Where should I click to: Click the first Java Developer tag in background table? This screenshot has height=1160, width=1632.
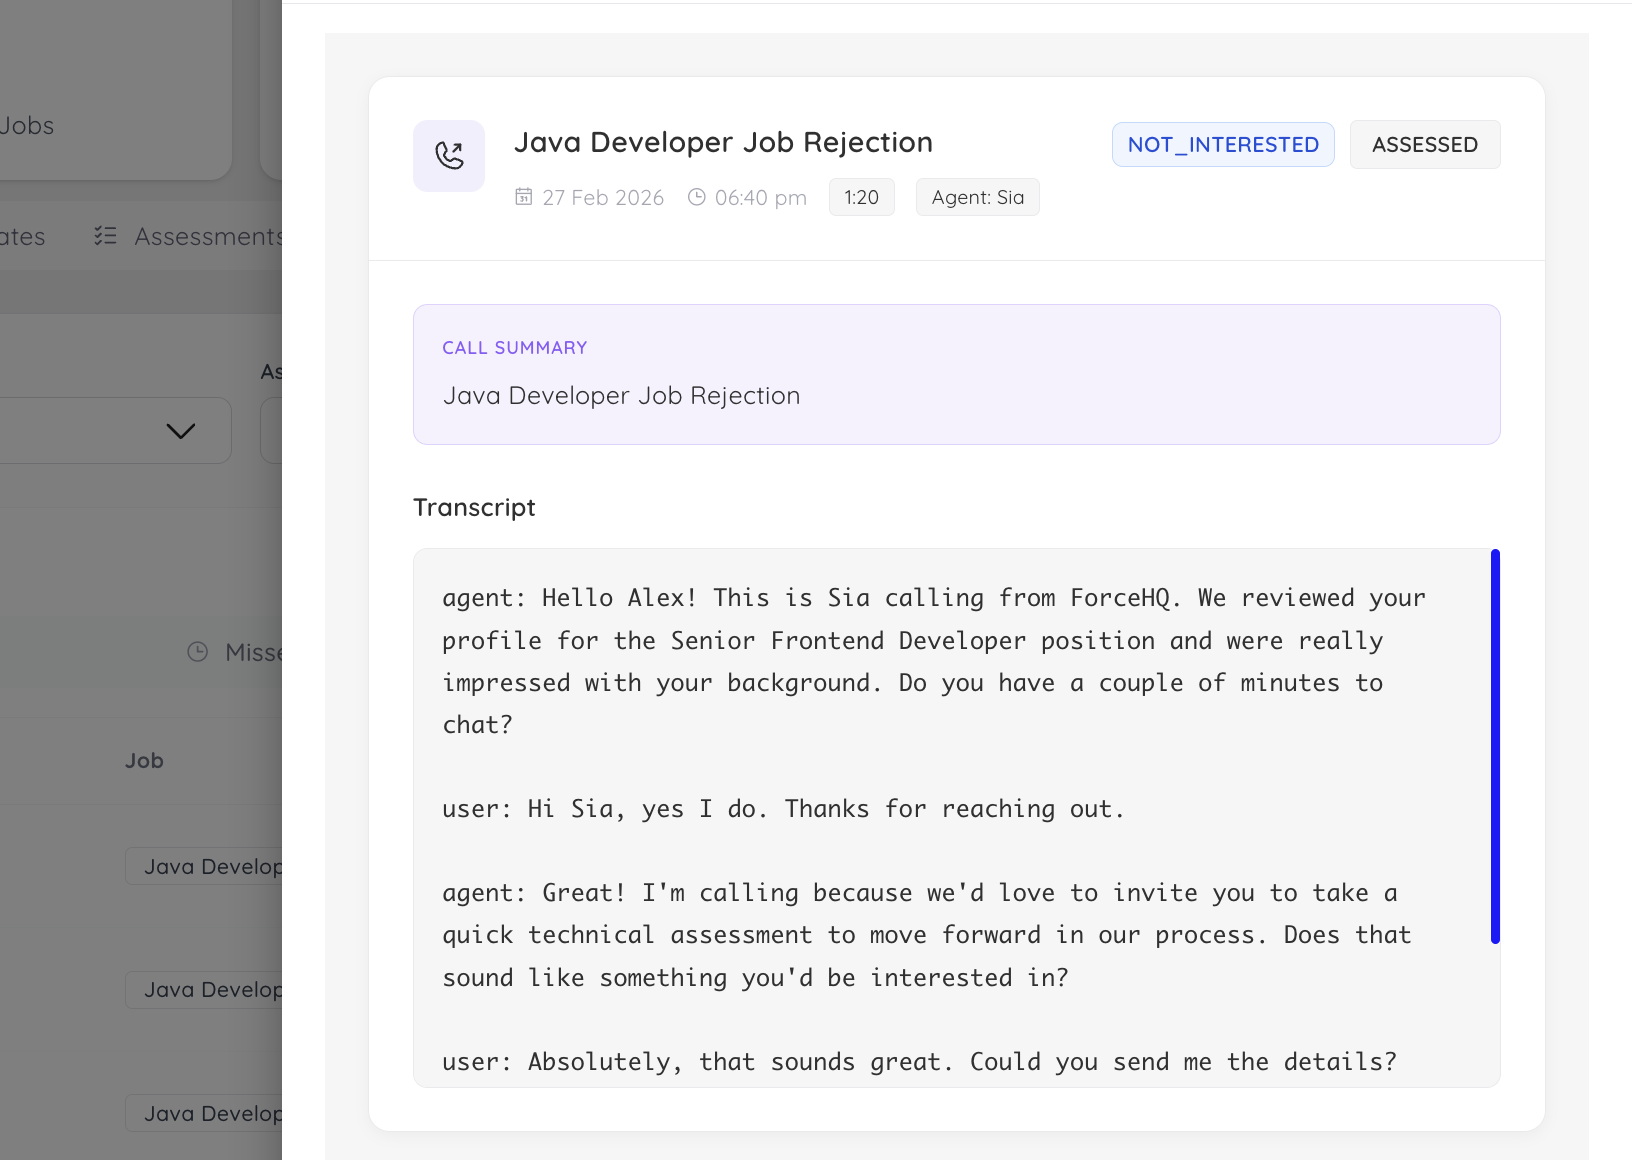[204, 867]
